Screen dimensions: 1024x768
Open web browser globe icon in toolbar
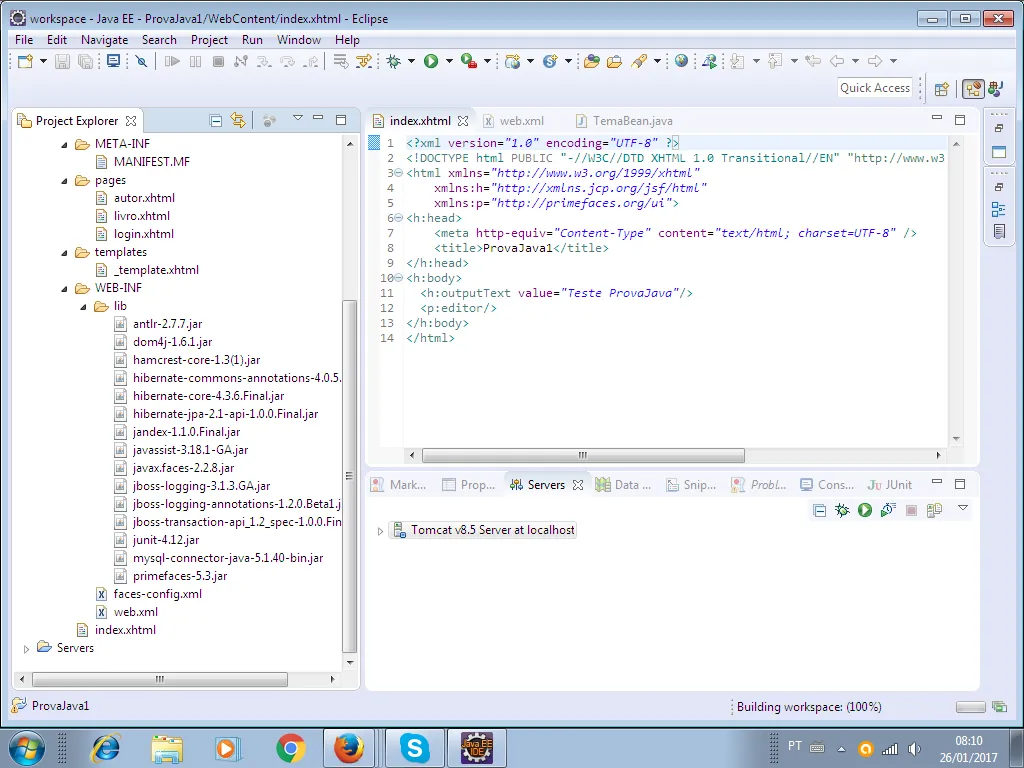tap(681, 62)
